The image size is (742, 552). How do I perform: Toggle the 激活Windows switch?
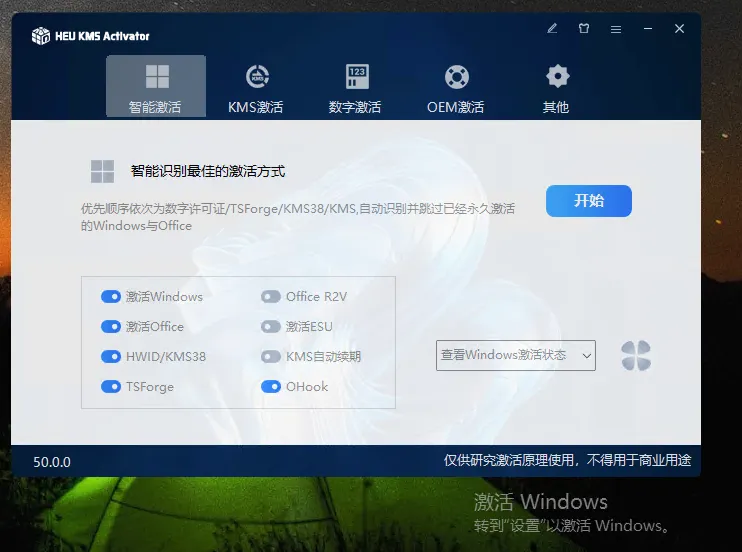(x=111, y=297)
